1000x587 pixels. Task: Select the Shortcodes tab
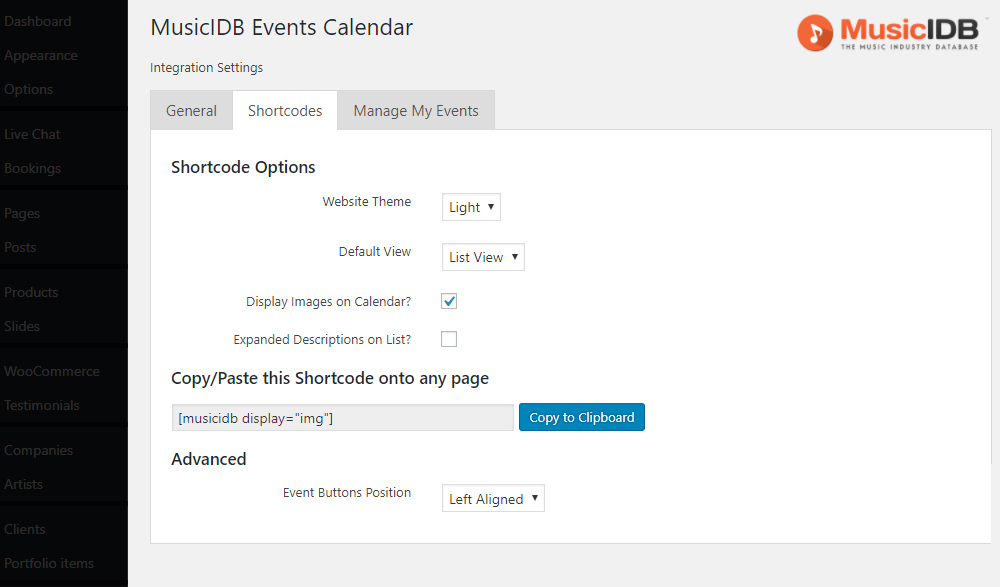[x=285, y=110]
